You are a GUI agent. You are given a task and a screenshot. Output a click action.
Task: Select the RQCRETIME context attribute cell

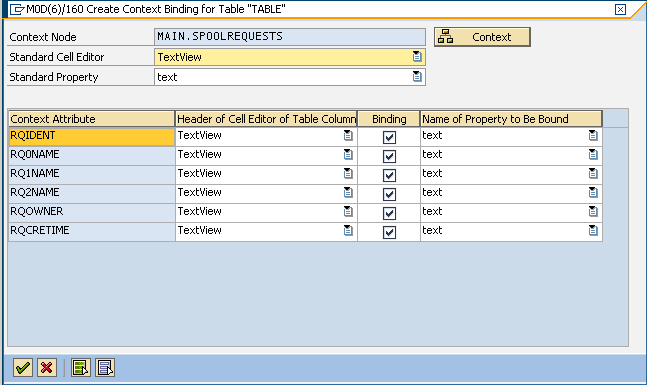pyautogui.click(x=92, y=231)
